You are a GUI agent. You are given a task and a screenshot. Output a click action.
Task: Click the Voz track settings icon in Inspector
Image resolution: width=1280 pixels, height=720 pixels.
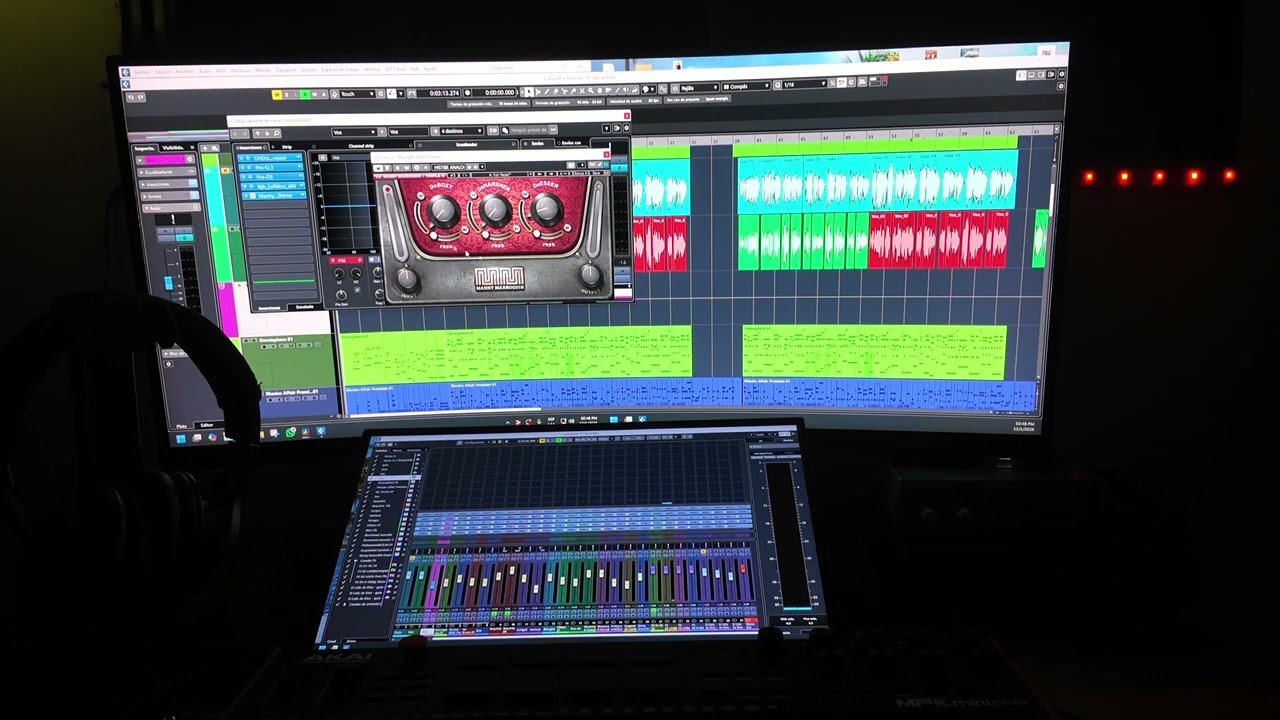pos(190,160)
